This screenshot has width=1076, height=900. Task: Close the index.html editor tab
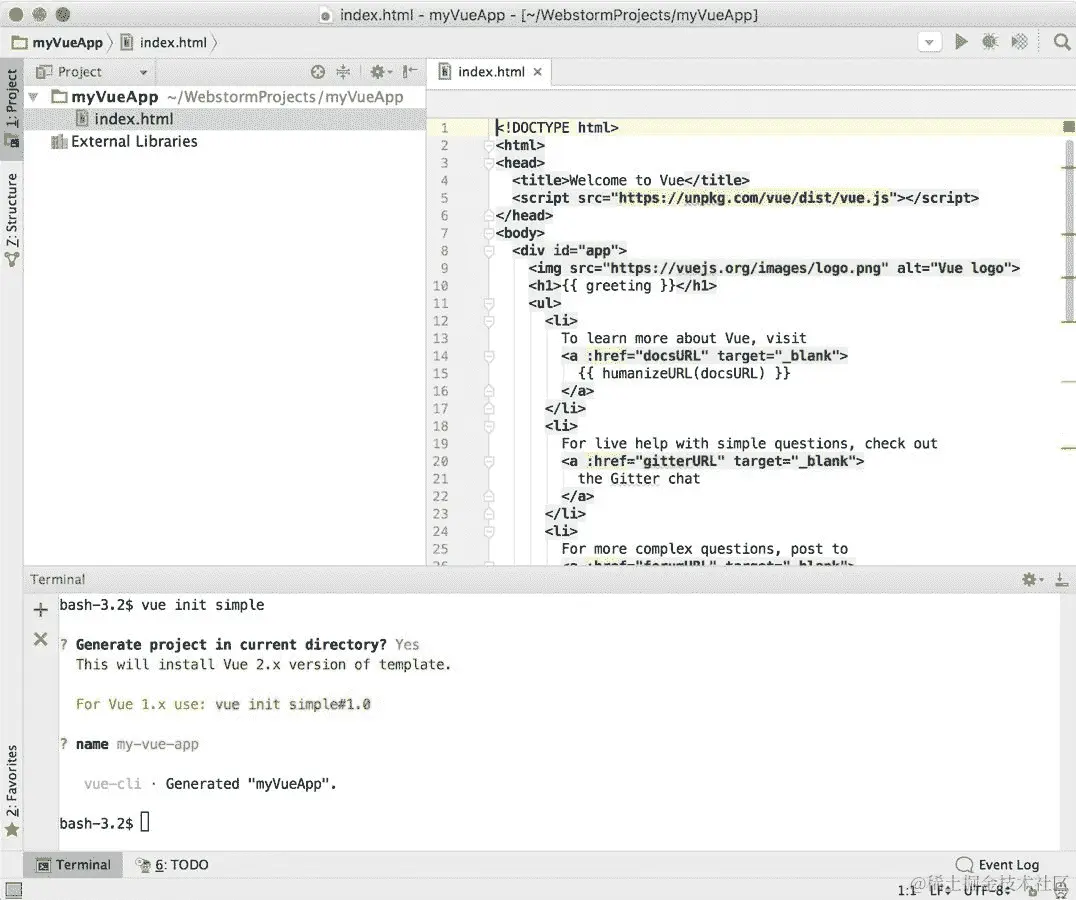tap(537, 72)
